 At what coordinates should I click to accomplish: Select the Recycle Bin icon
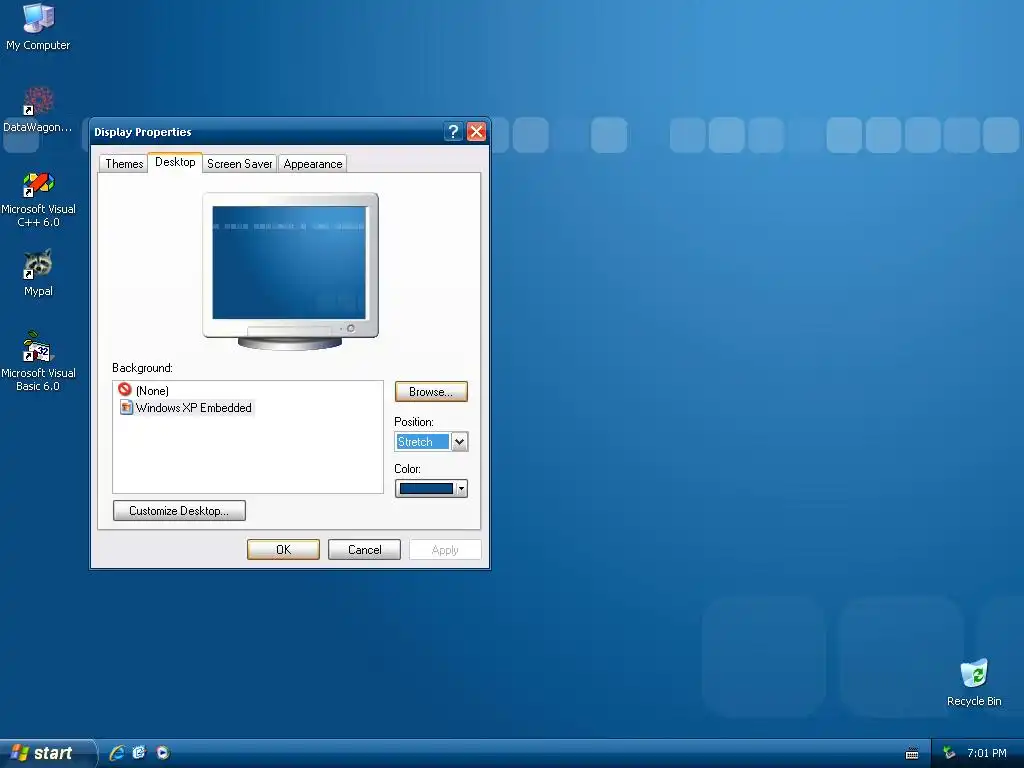point(974,682)
